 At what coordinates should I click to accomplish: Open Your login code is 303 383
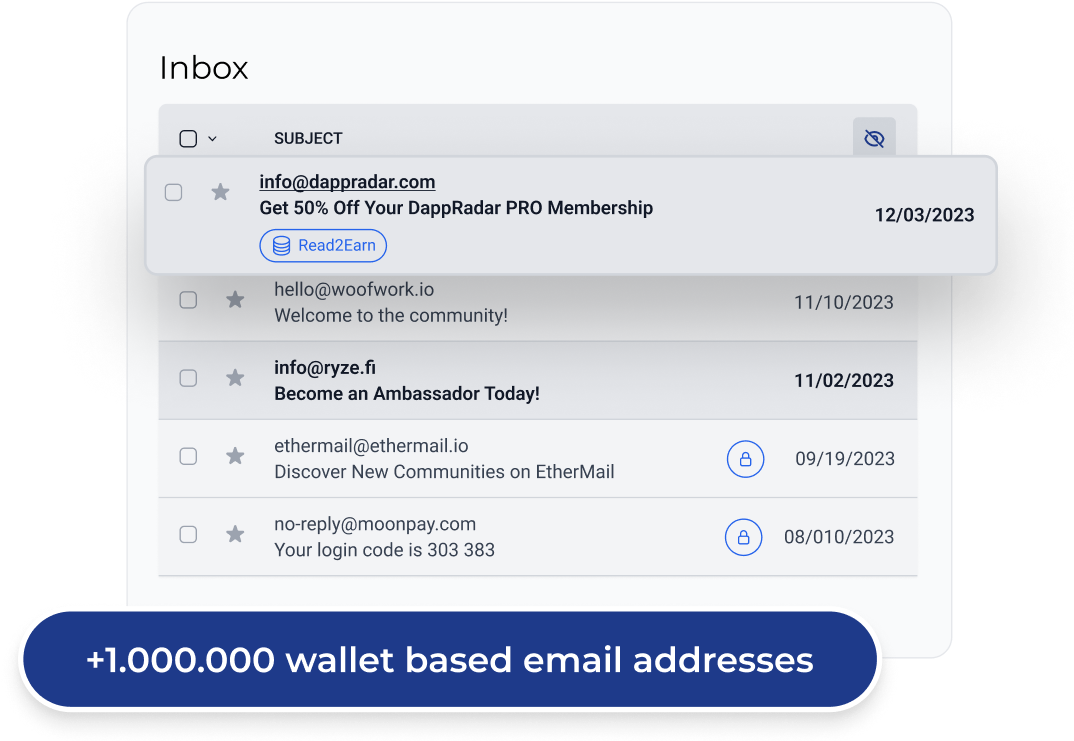tap(384, 550)
